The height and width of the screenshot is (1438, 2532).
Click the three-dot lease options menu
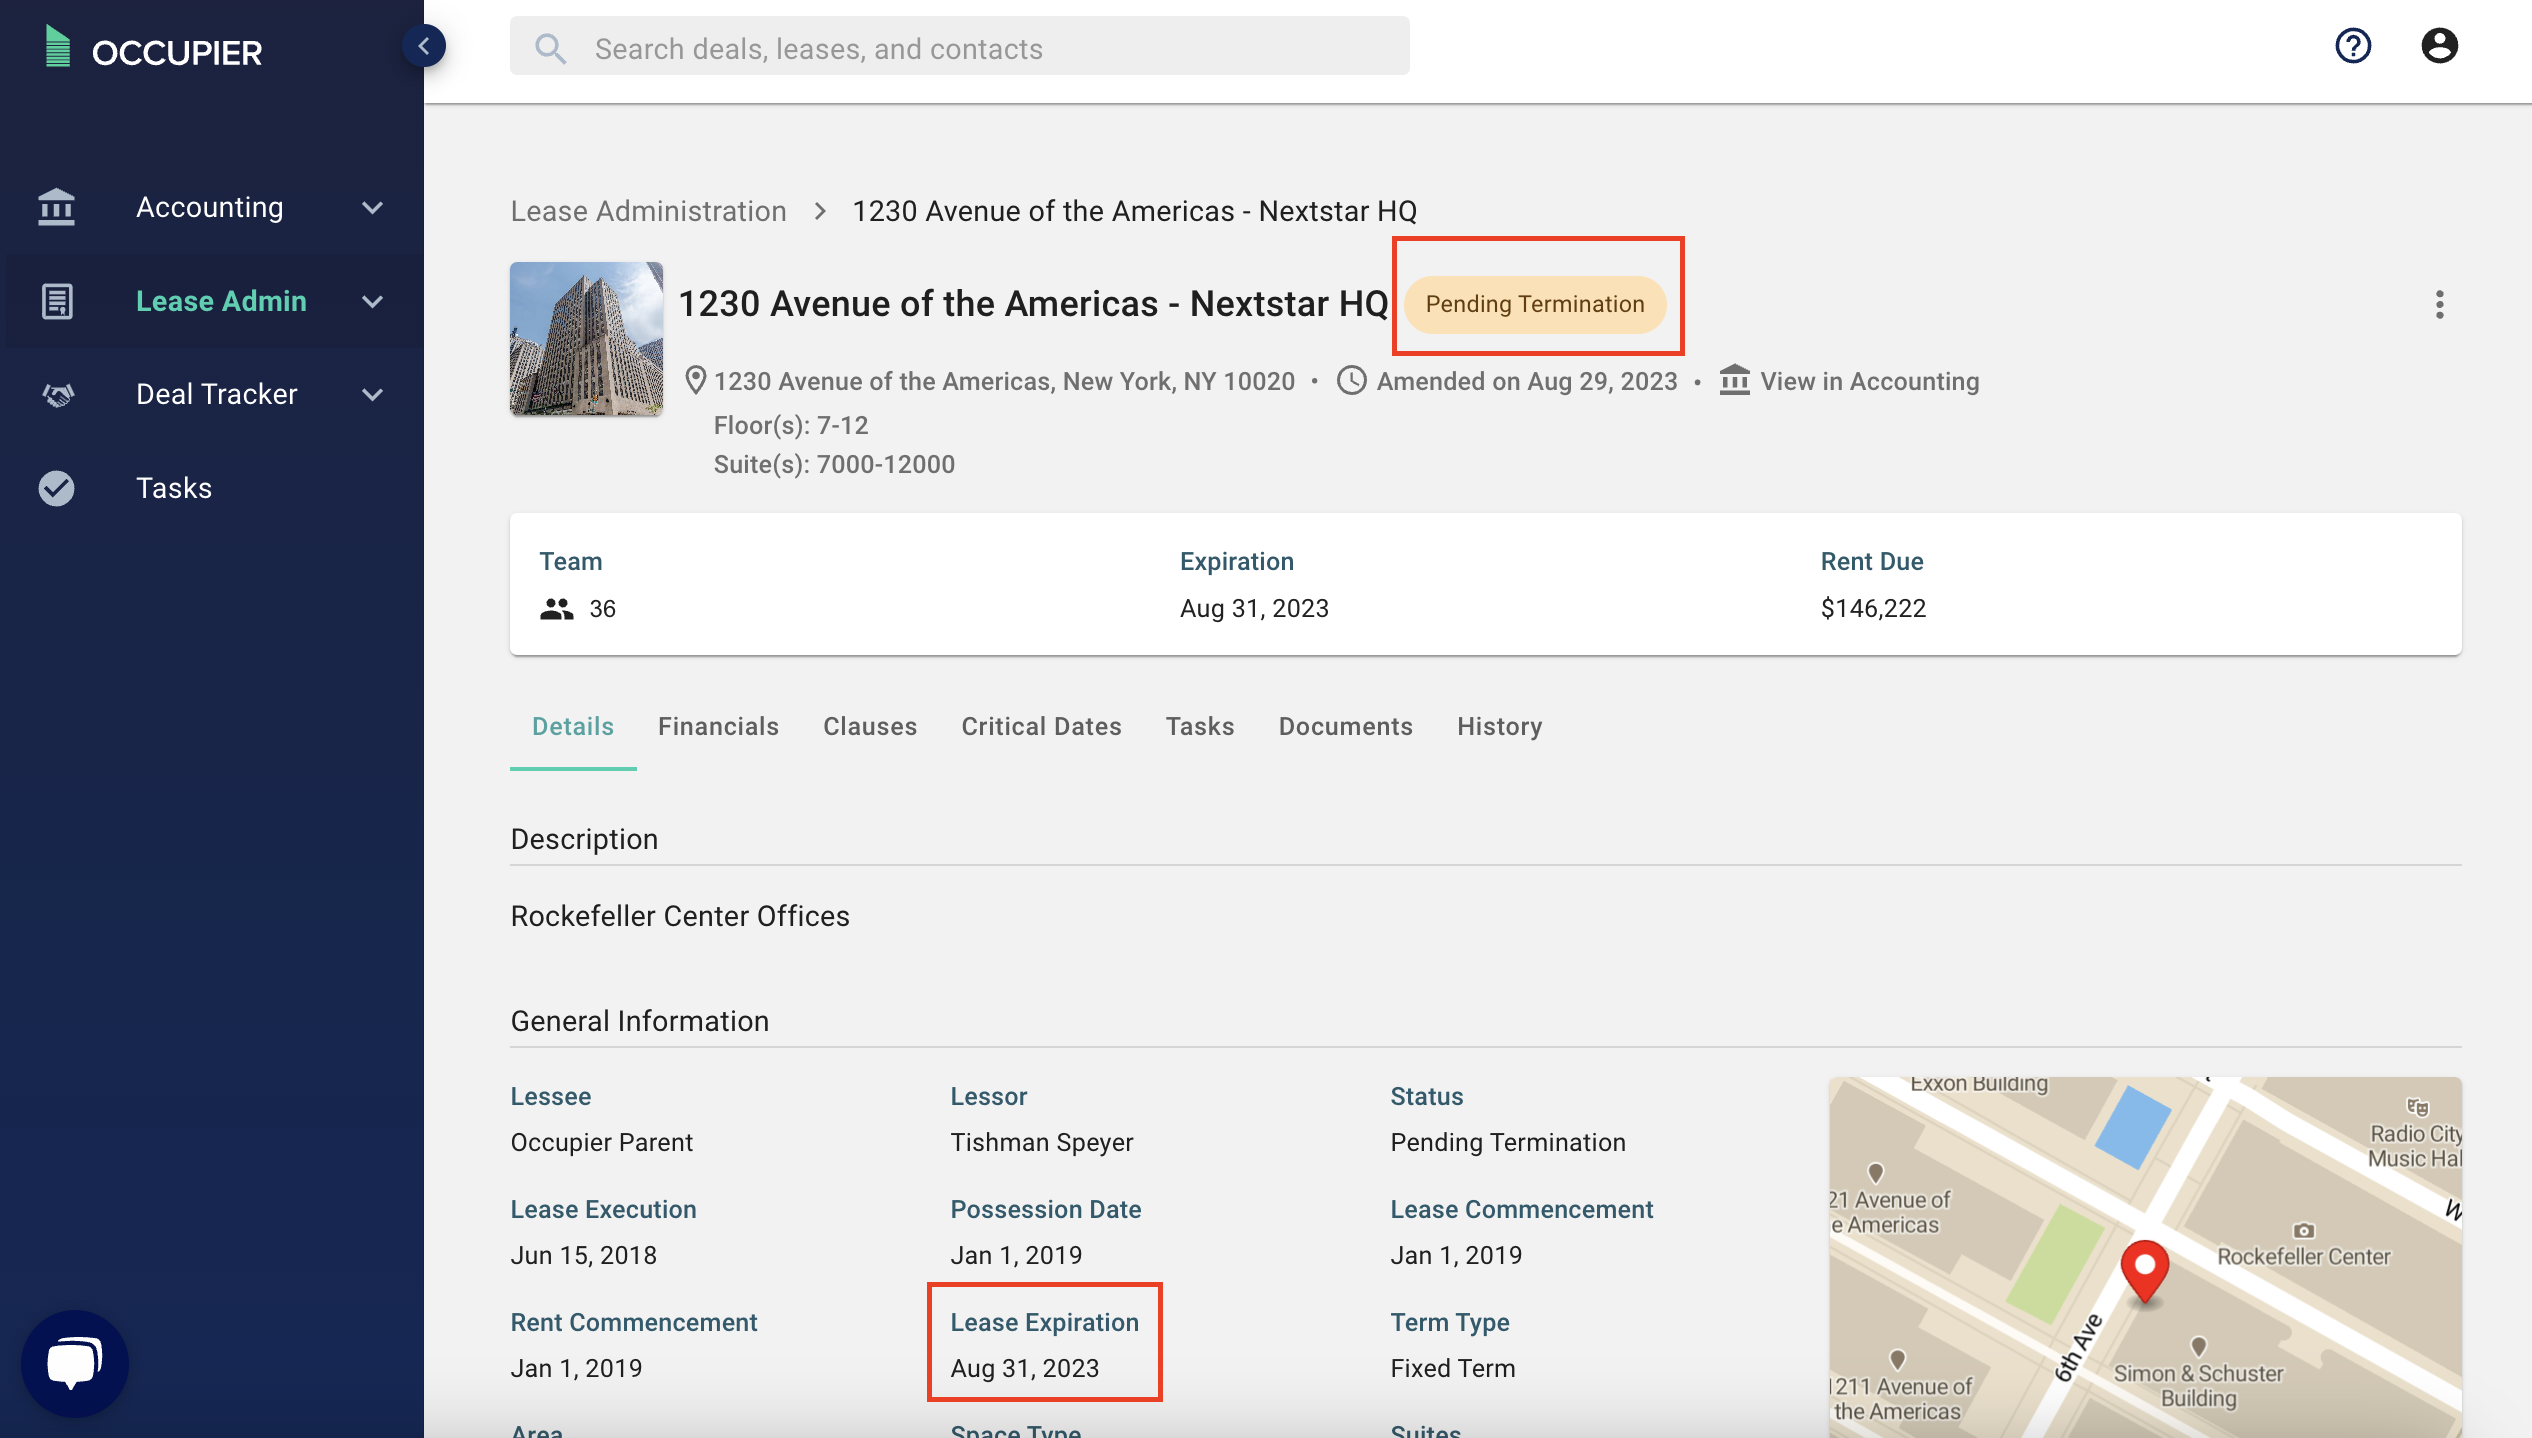(x=2439, y=304)
